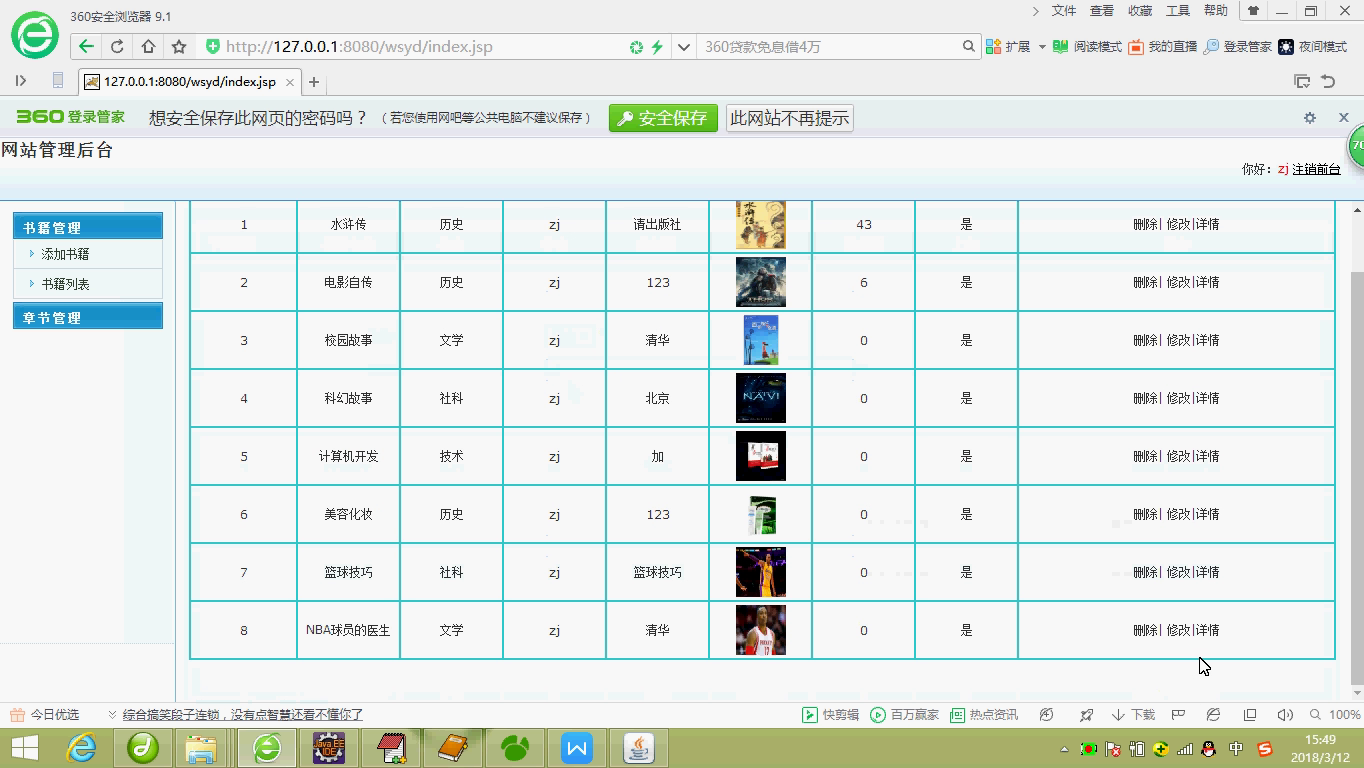Reload the page with the refresh icon
The image size is (1364, 768).
(x=117, y=46)
